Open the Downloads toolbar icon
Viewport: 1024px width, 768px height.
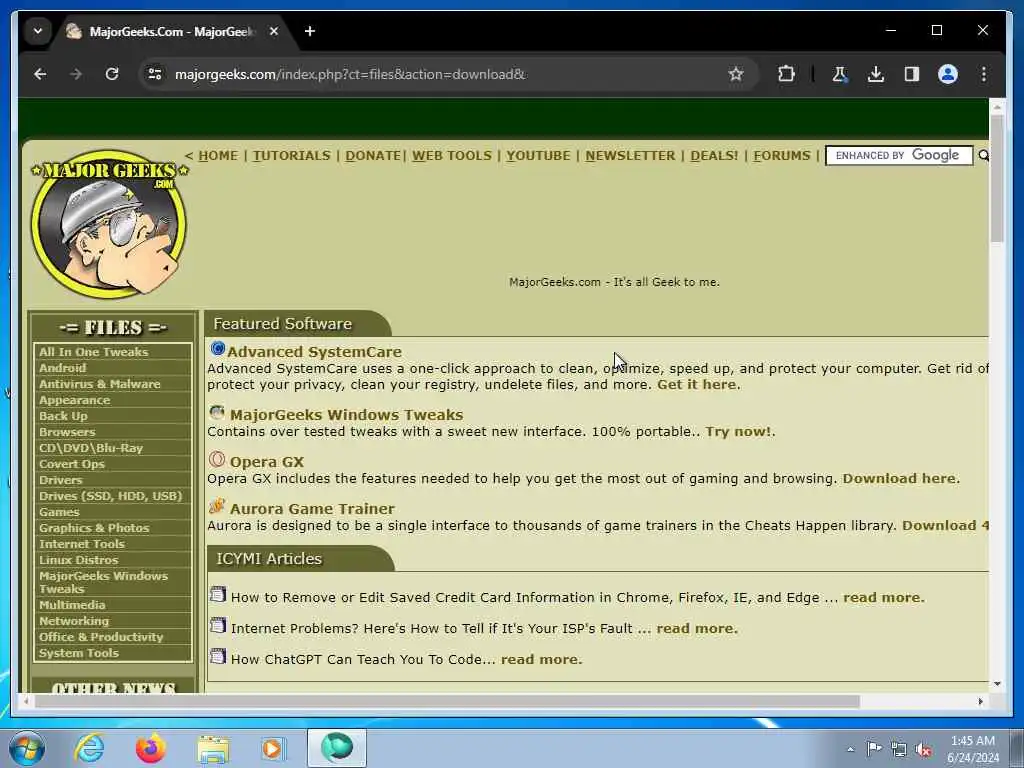pos(876,74)
